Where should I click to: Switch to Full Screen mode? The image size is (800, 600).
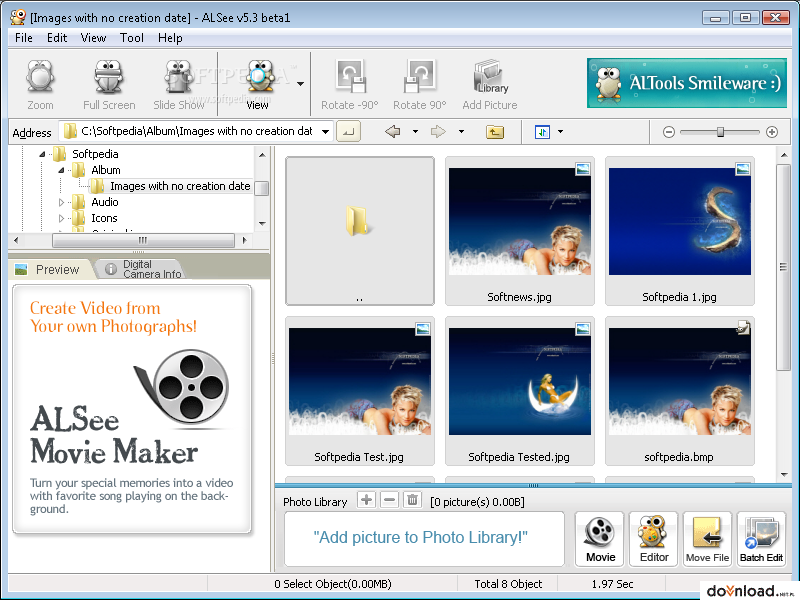point(109,85)
